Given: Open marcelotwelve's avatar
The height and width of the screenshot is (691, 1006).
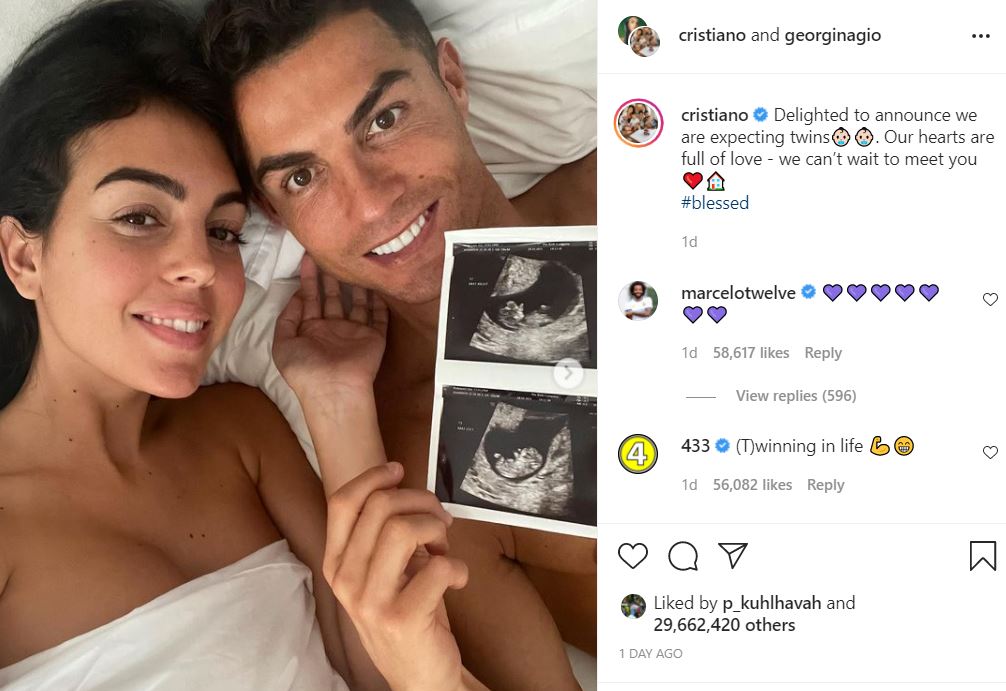Looking at the screenshot, I should click(638, 300).
